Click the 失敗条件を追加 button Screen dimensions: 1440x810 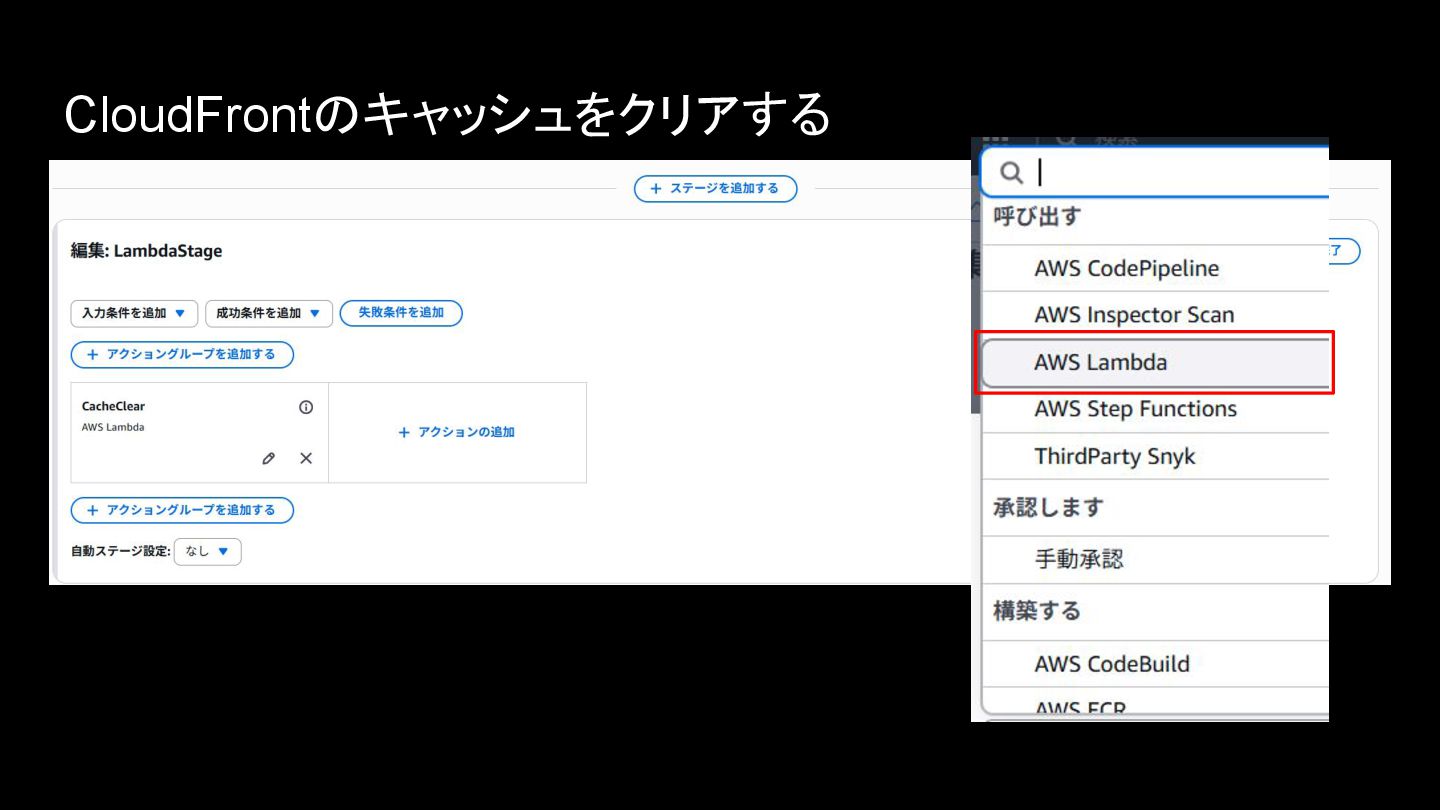(401, 313)
